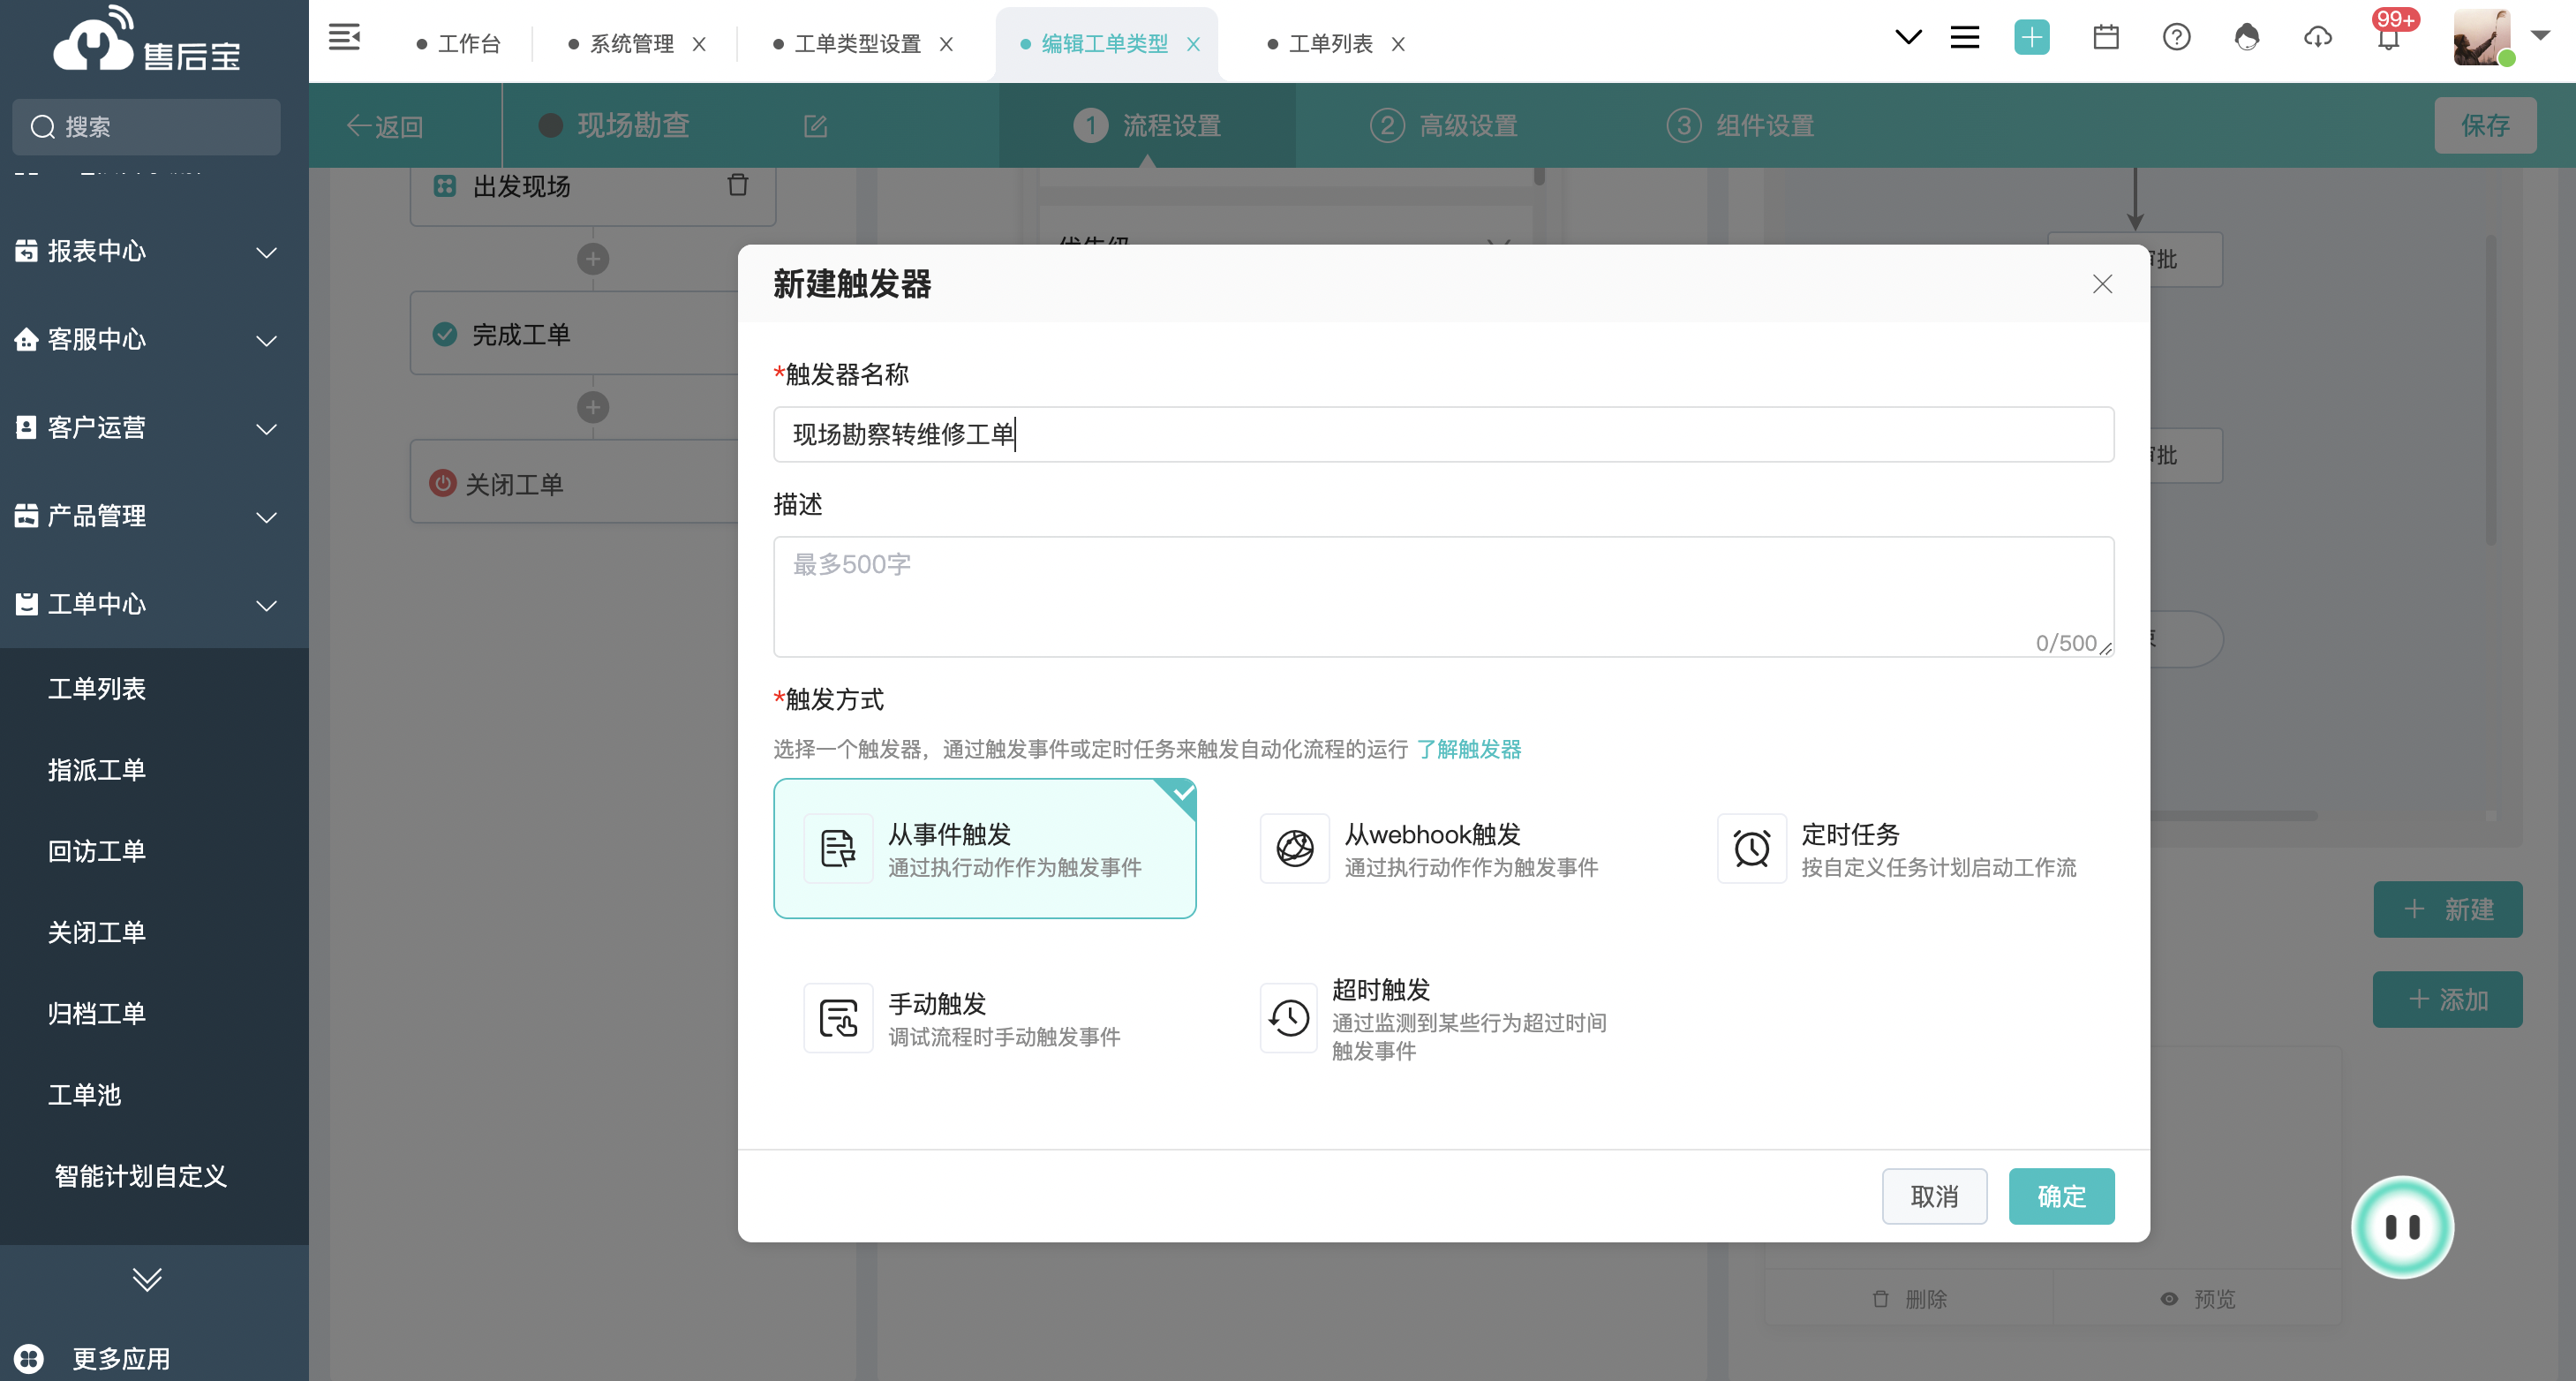Click the 定时任务 alarm clock icon
This screenshot has width=2576, height=1381.
click(x=1751, y=849)
